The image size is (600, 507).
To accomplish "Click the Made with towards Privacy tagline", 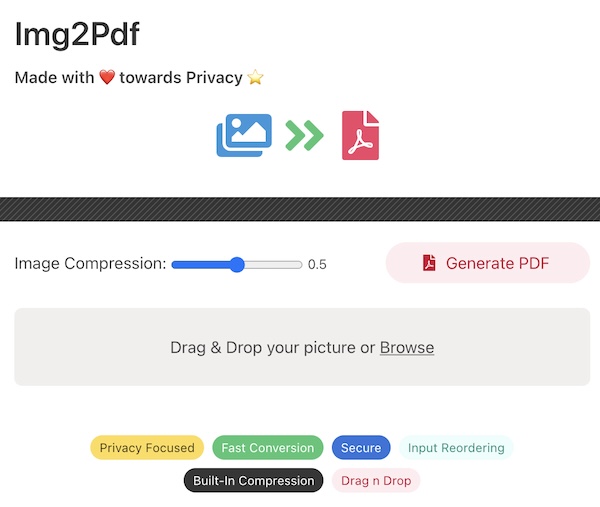I will tap(140, 78).
